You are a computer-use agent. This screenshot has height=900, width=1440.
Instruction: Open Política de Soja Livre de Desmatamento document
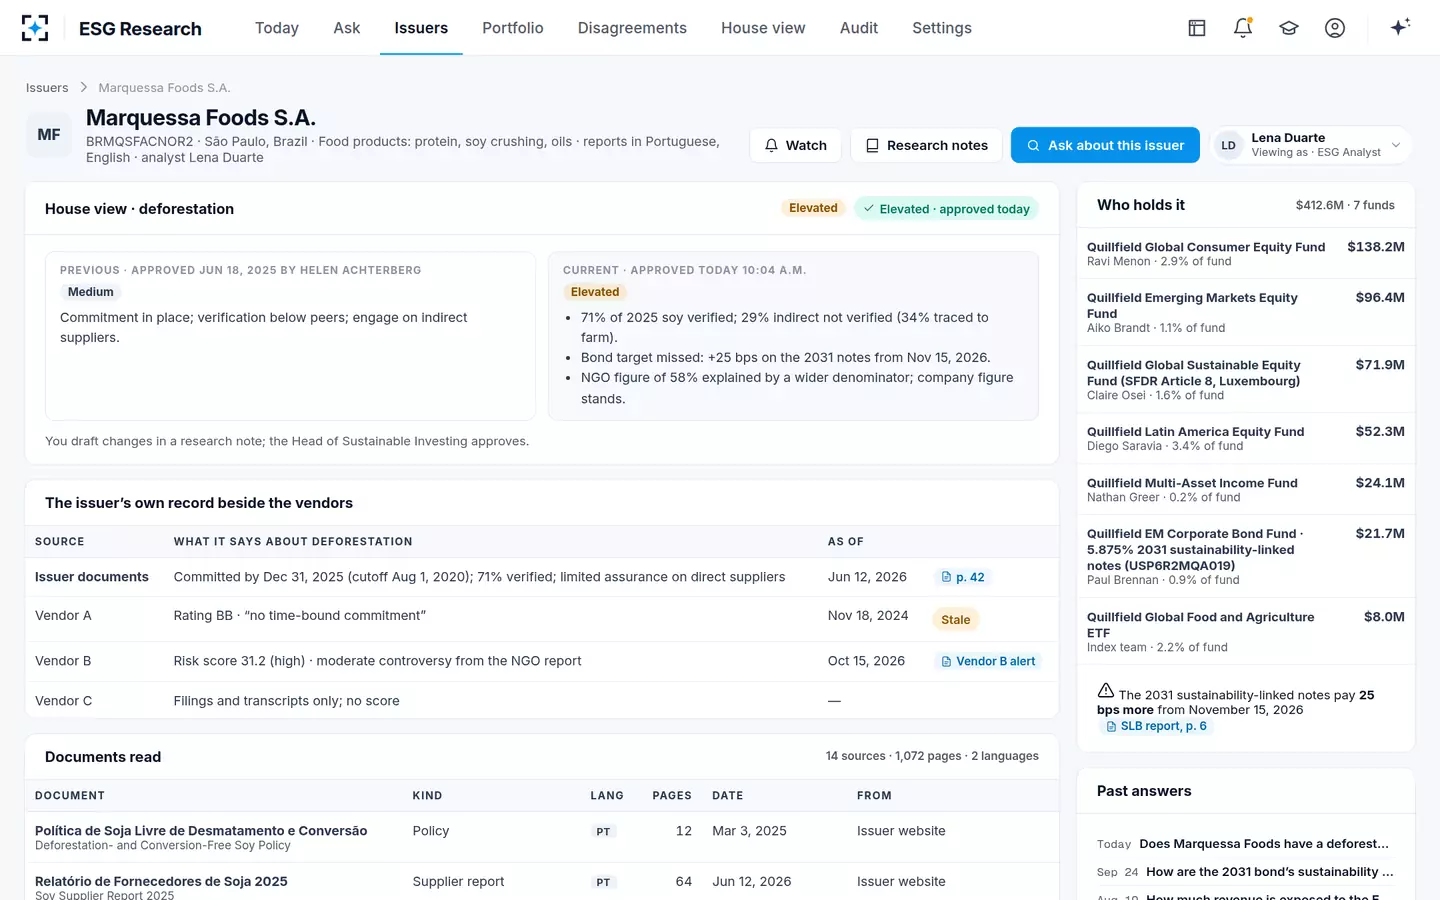coord(201,831)
